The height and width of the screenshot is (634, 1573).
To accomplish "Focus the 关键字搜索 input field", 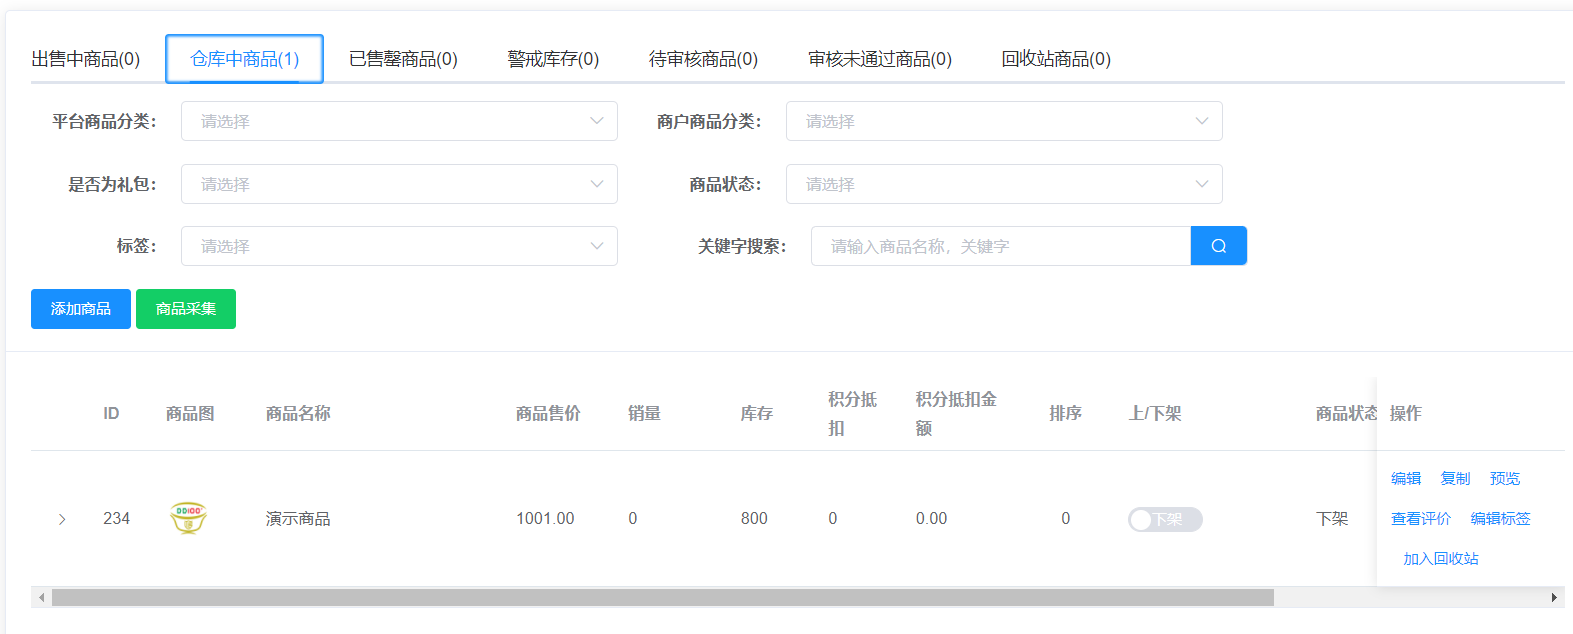I will [x=1000, y=246].
